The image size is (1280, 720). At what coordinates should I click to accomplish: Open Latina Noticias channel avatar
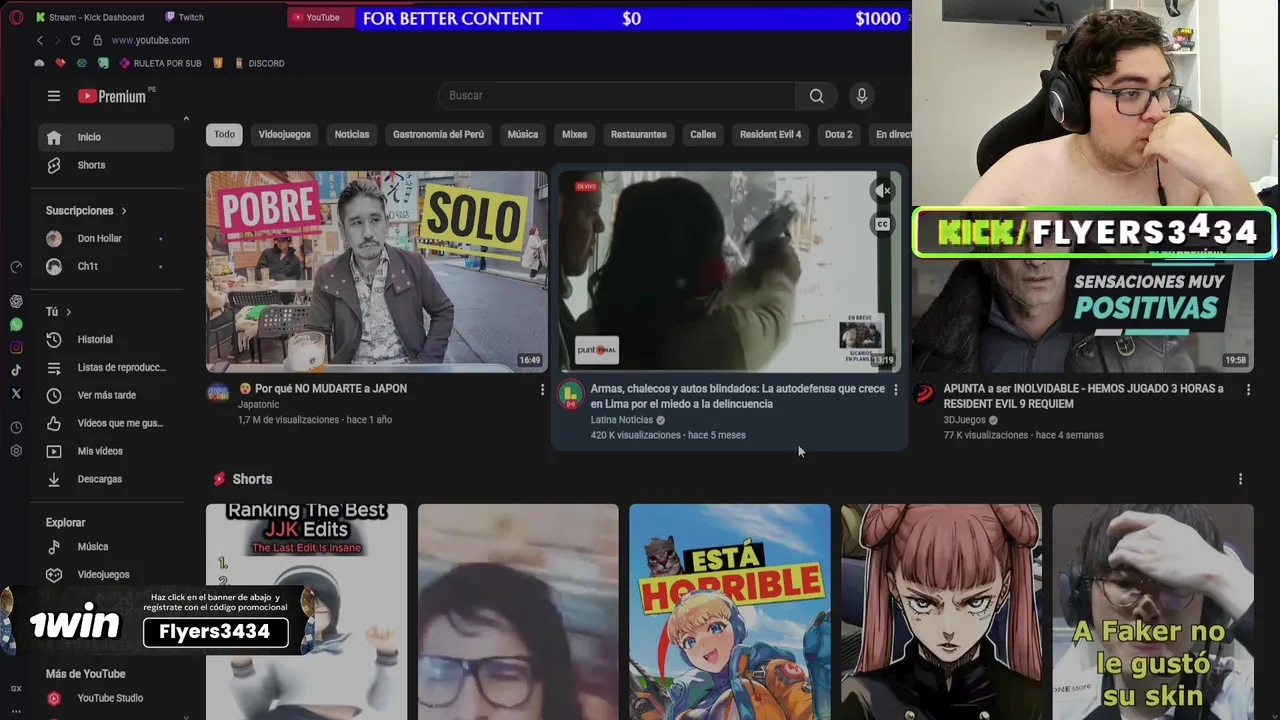[x=570, y=394]
